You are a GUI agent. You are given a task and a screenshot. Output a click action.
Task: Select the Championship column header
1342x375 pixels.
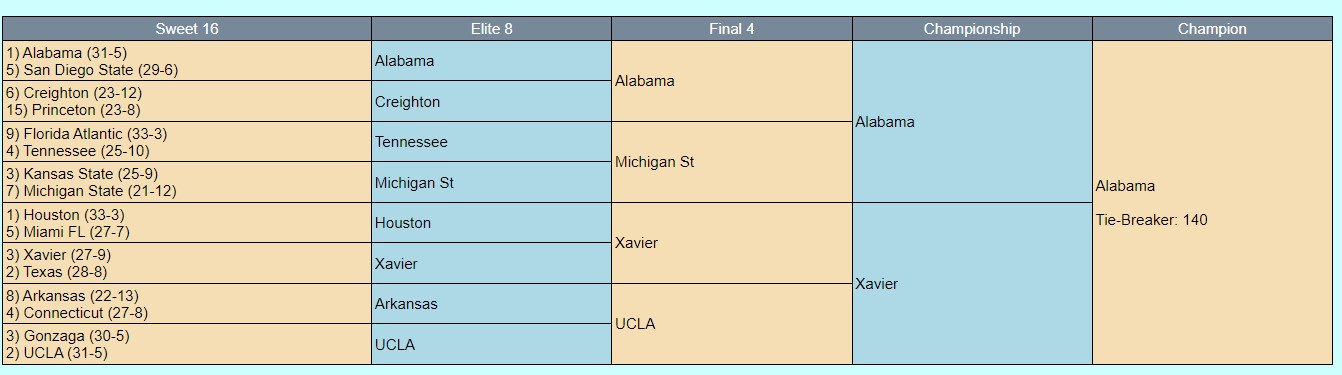pyautogui.click(x=972, y=29)
